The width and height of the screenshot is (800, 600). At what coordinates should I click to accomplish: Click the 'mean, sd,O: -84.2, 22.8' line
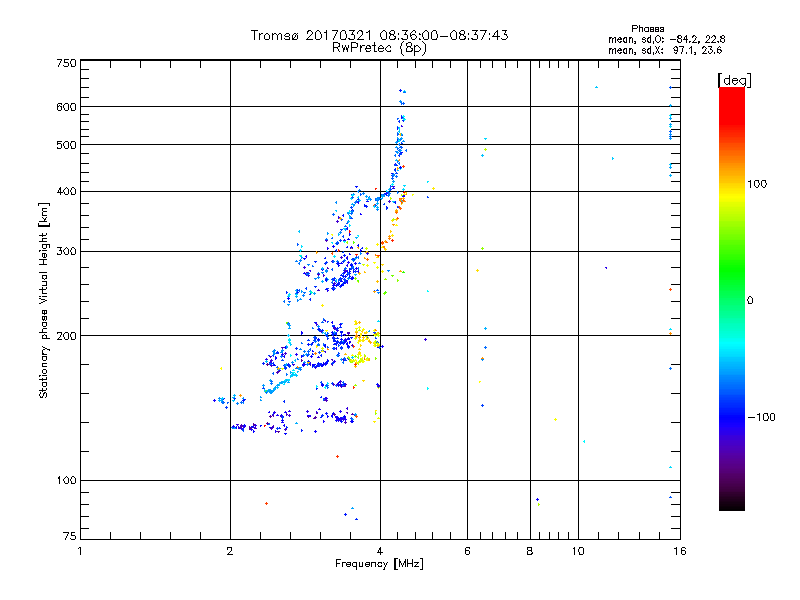click(666, 40)
